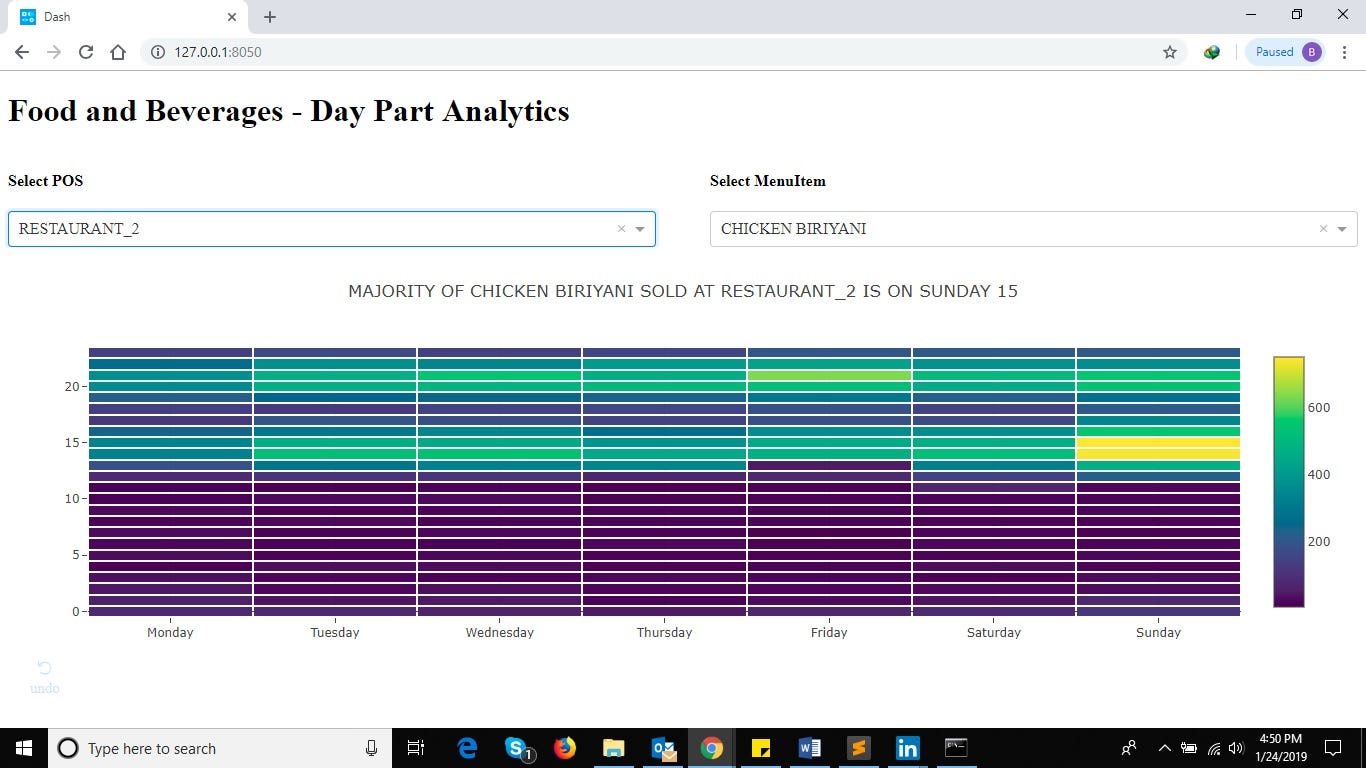Open the Chrome three-dot menu

[1344, 52]
